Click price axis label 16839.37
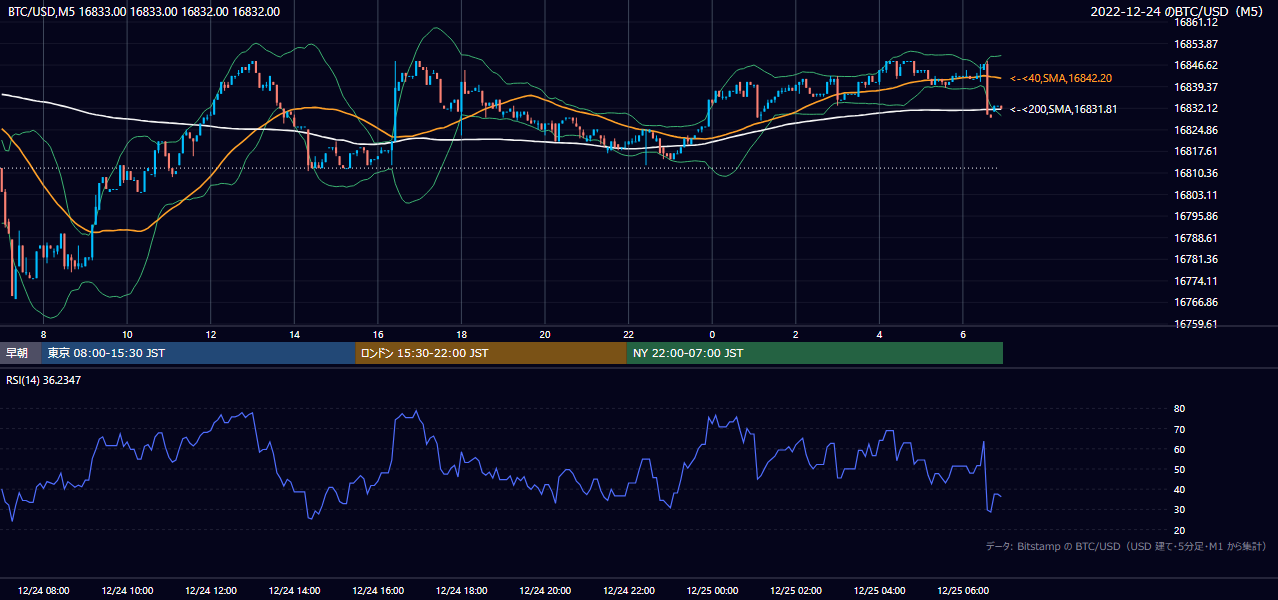The width and height of the screenshot is (1278, 600). (1196, 87)
